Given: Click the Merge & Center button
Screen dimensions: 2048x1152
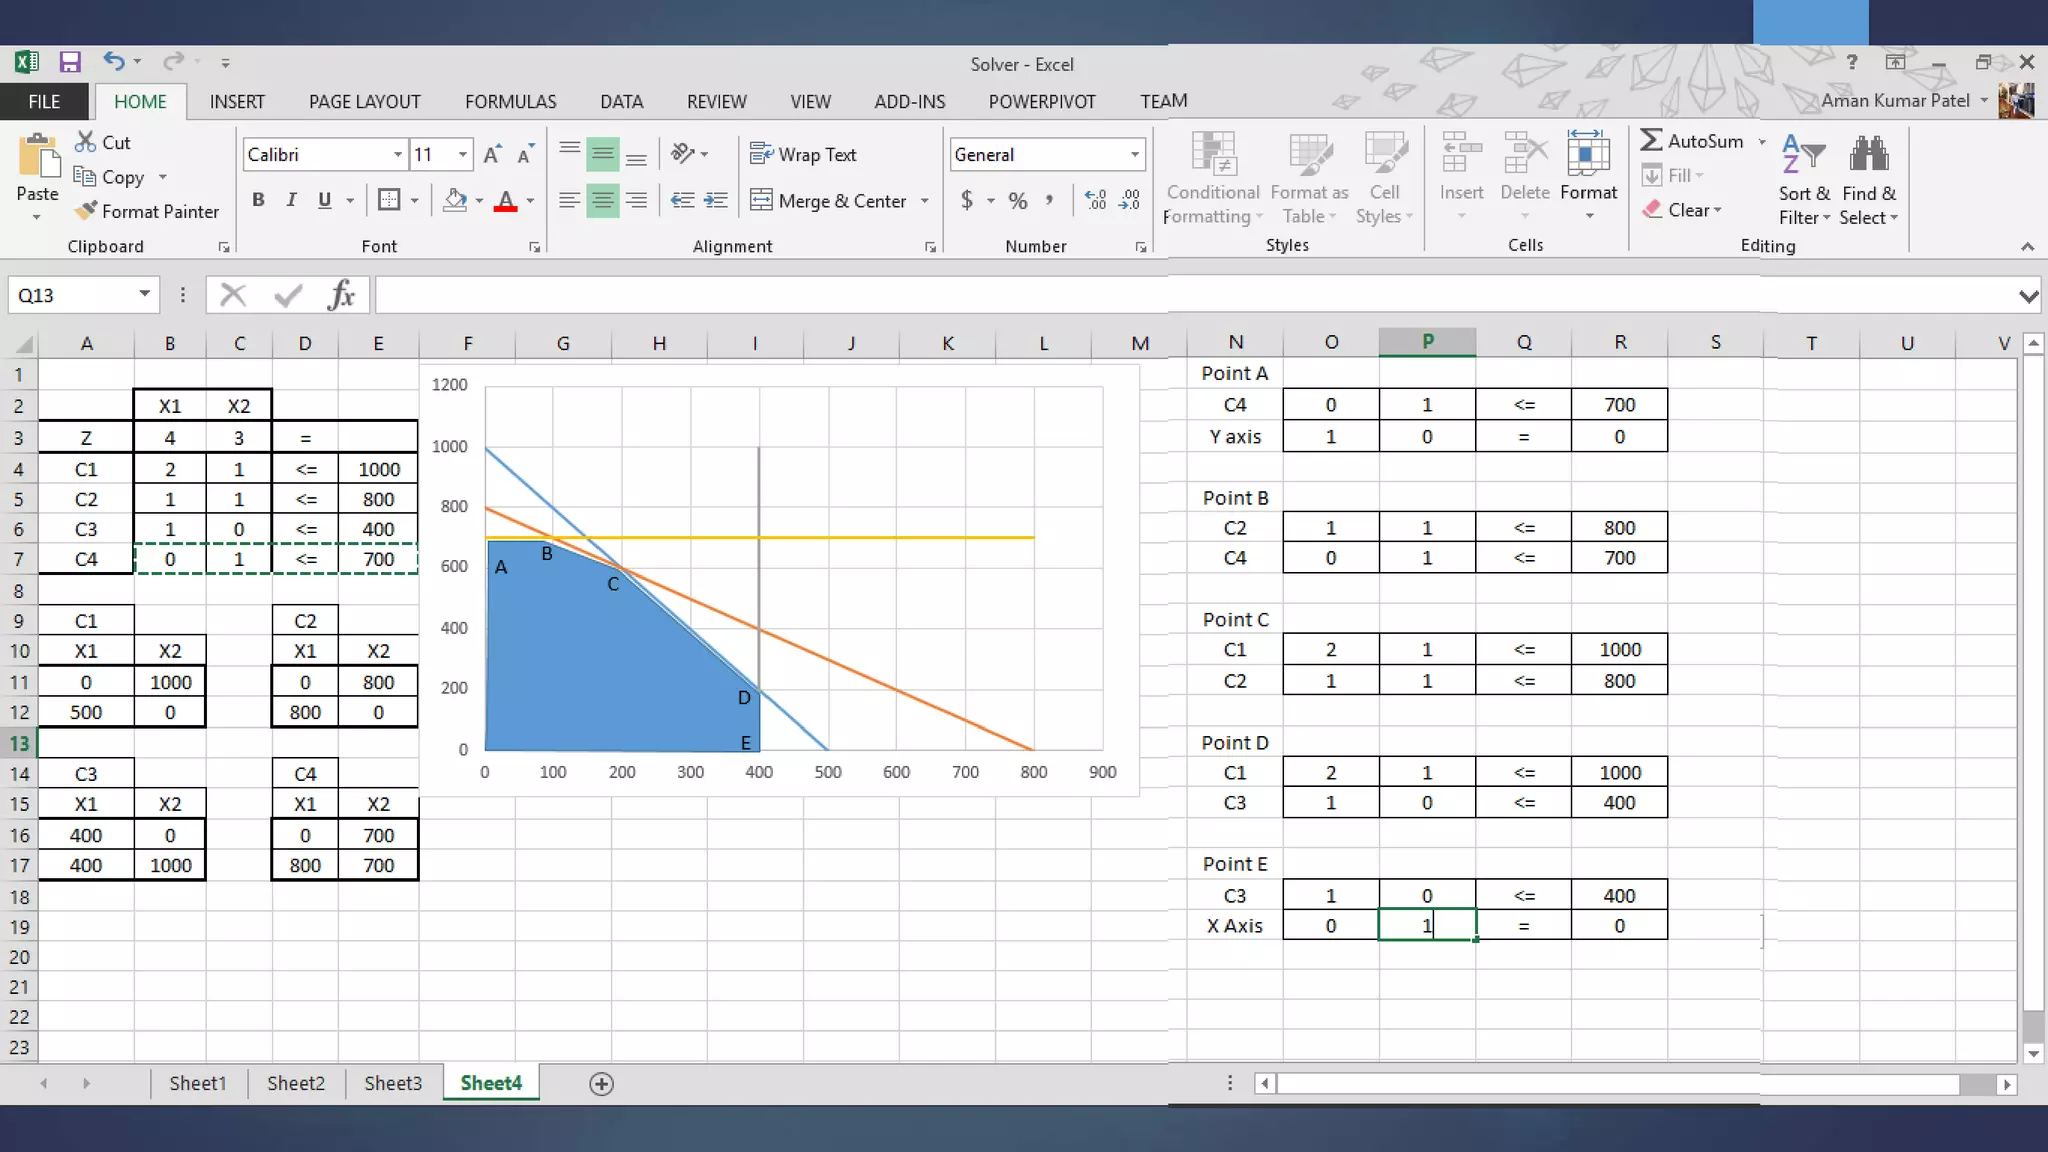Looking at the screenshot, I should 828,201.
